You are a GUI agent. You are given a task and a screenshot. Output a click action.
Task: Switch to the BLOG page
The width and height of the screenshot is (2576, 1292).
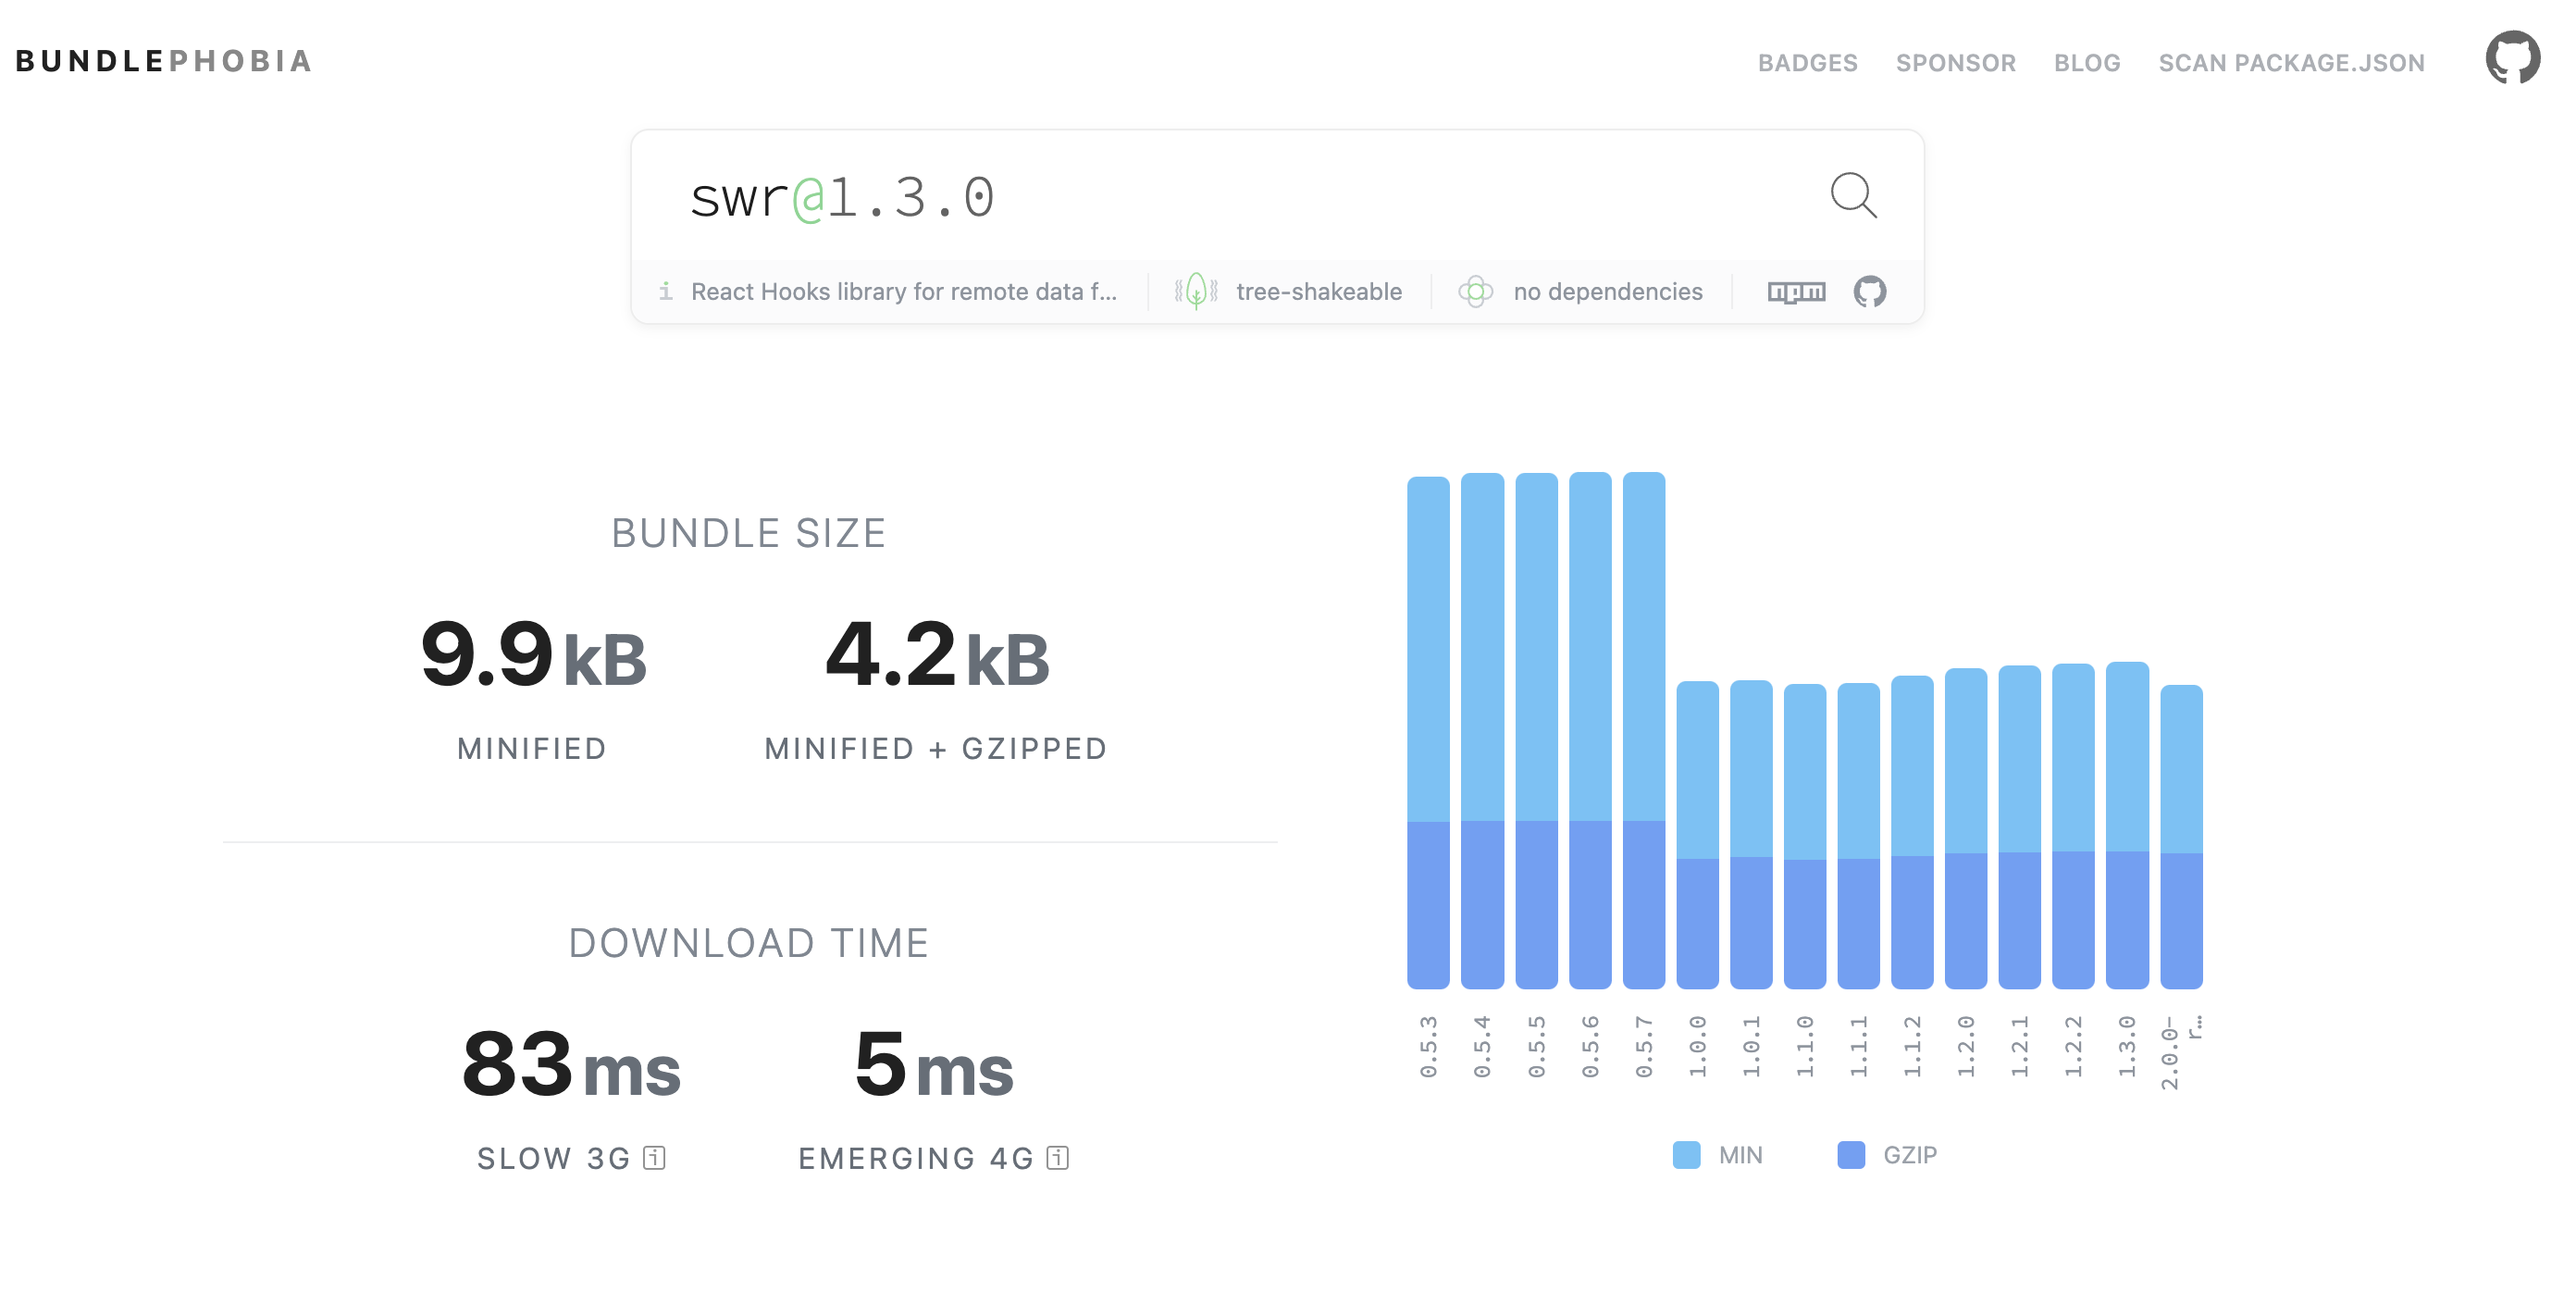(x=2086, y=61)
